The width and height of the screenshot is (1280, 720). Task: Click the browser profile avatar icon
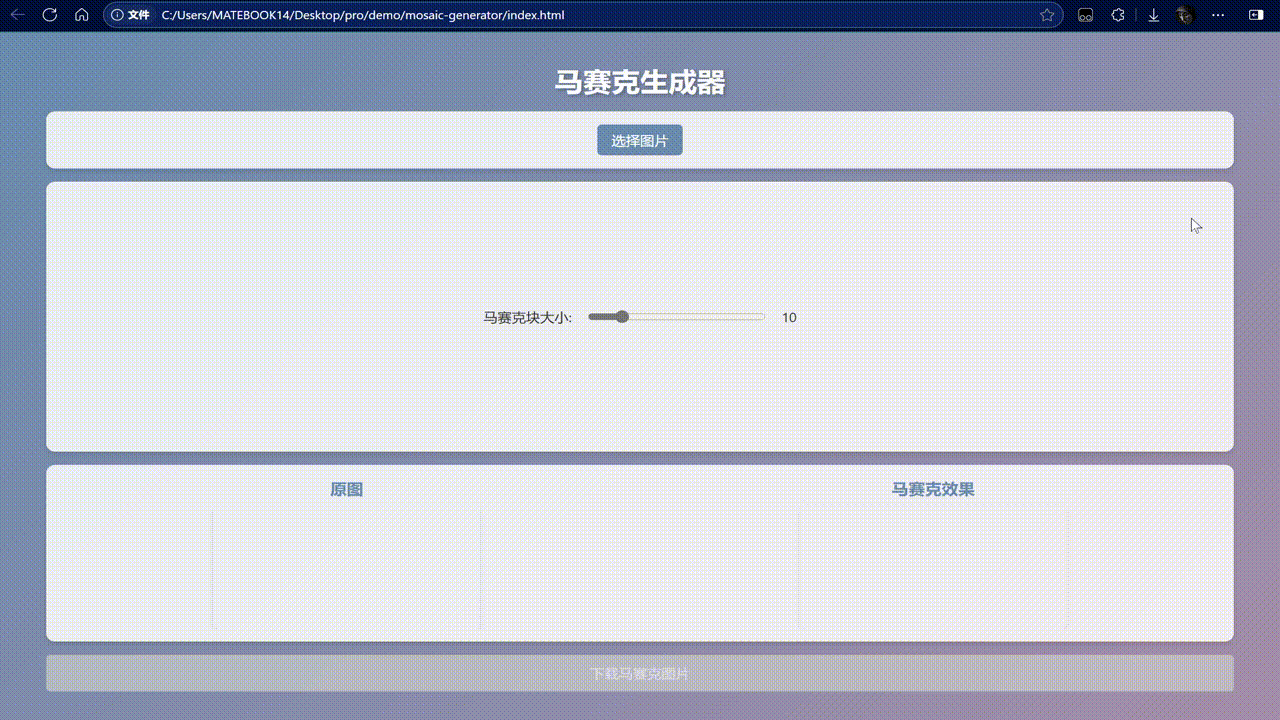point(1184,15)
